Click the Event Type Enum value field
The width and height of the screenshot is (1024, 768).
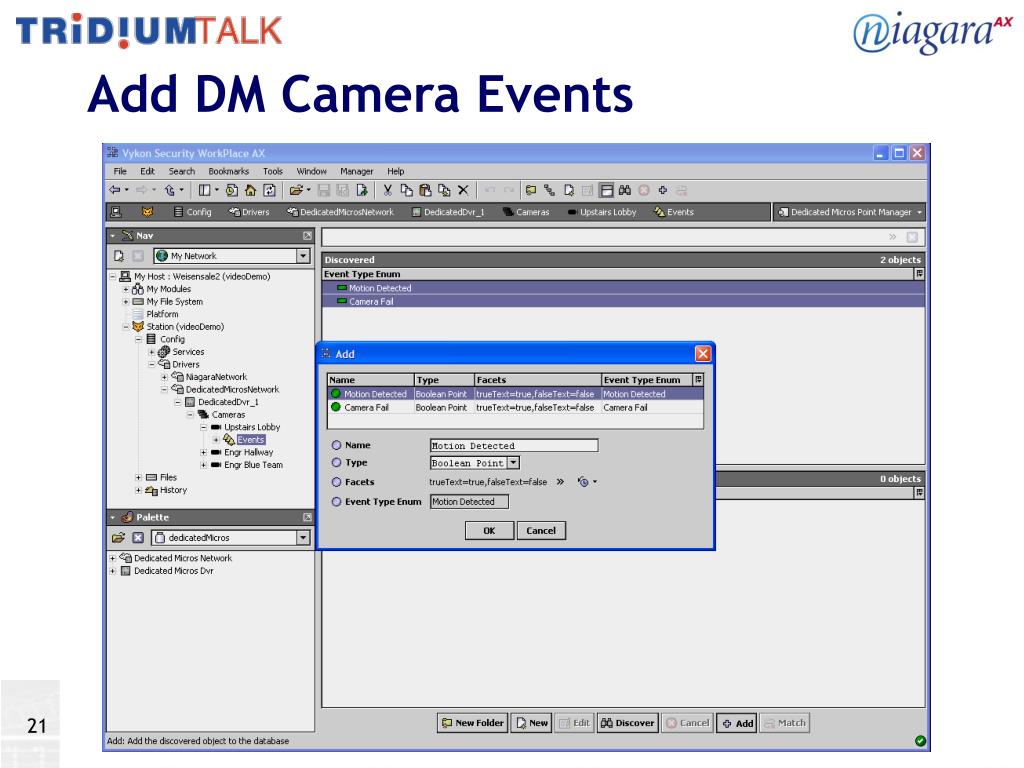[x=469, y=502]
